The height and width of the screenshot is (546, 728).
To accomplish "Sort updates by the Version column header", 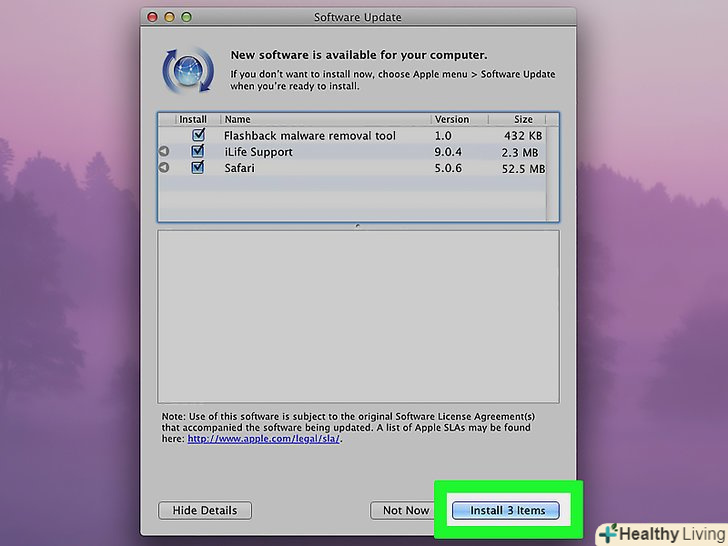I will 460,119.
